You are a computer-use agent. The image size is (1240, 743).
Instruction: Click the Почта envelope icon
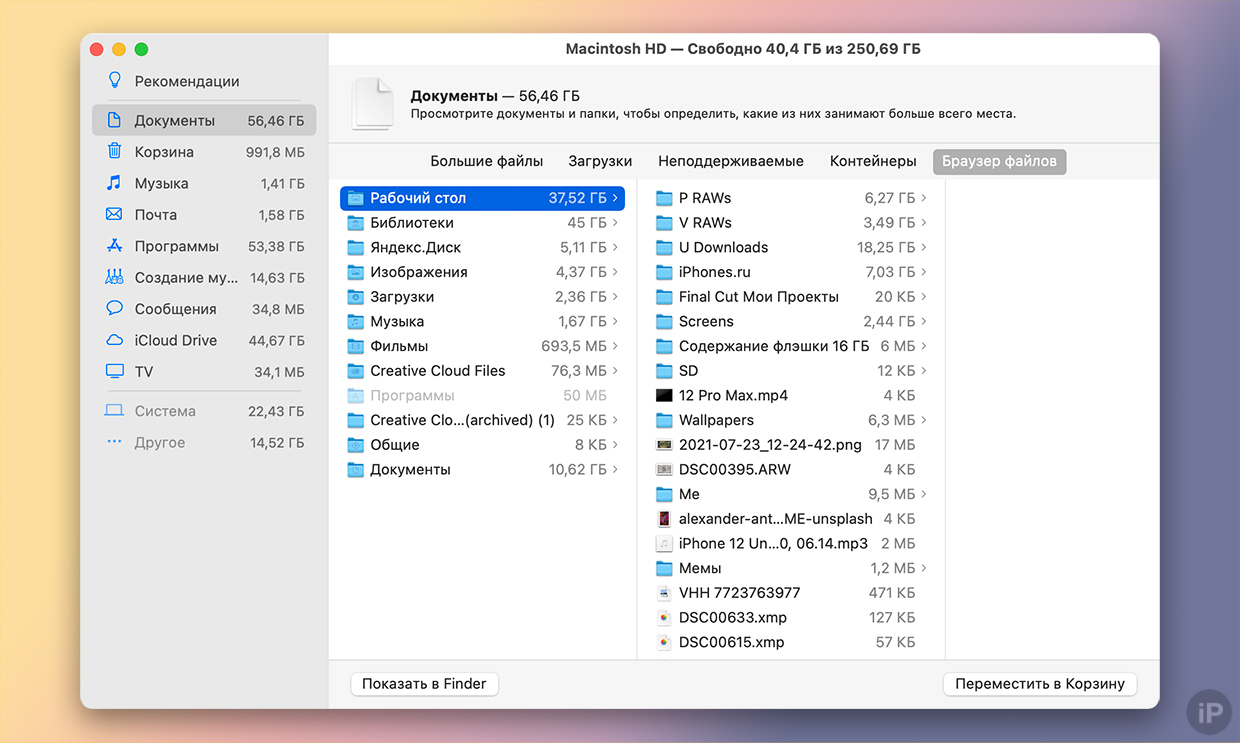click(x=115, y=215)
